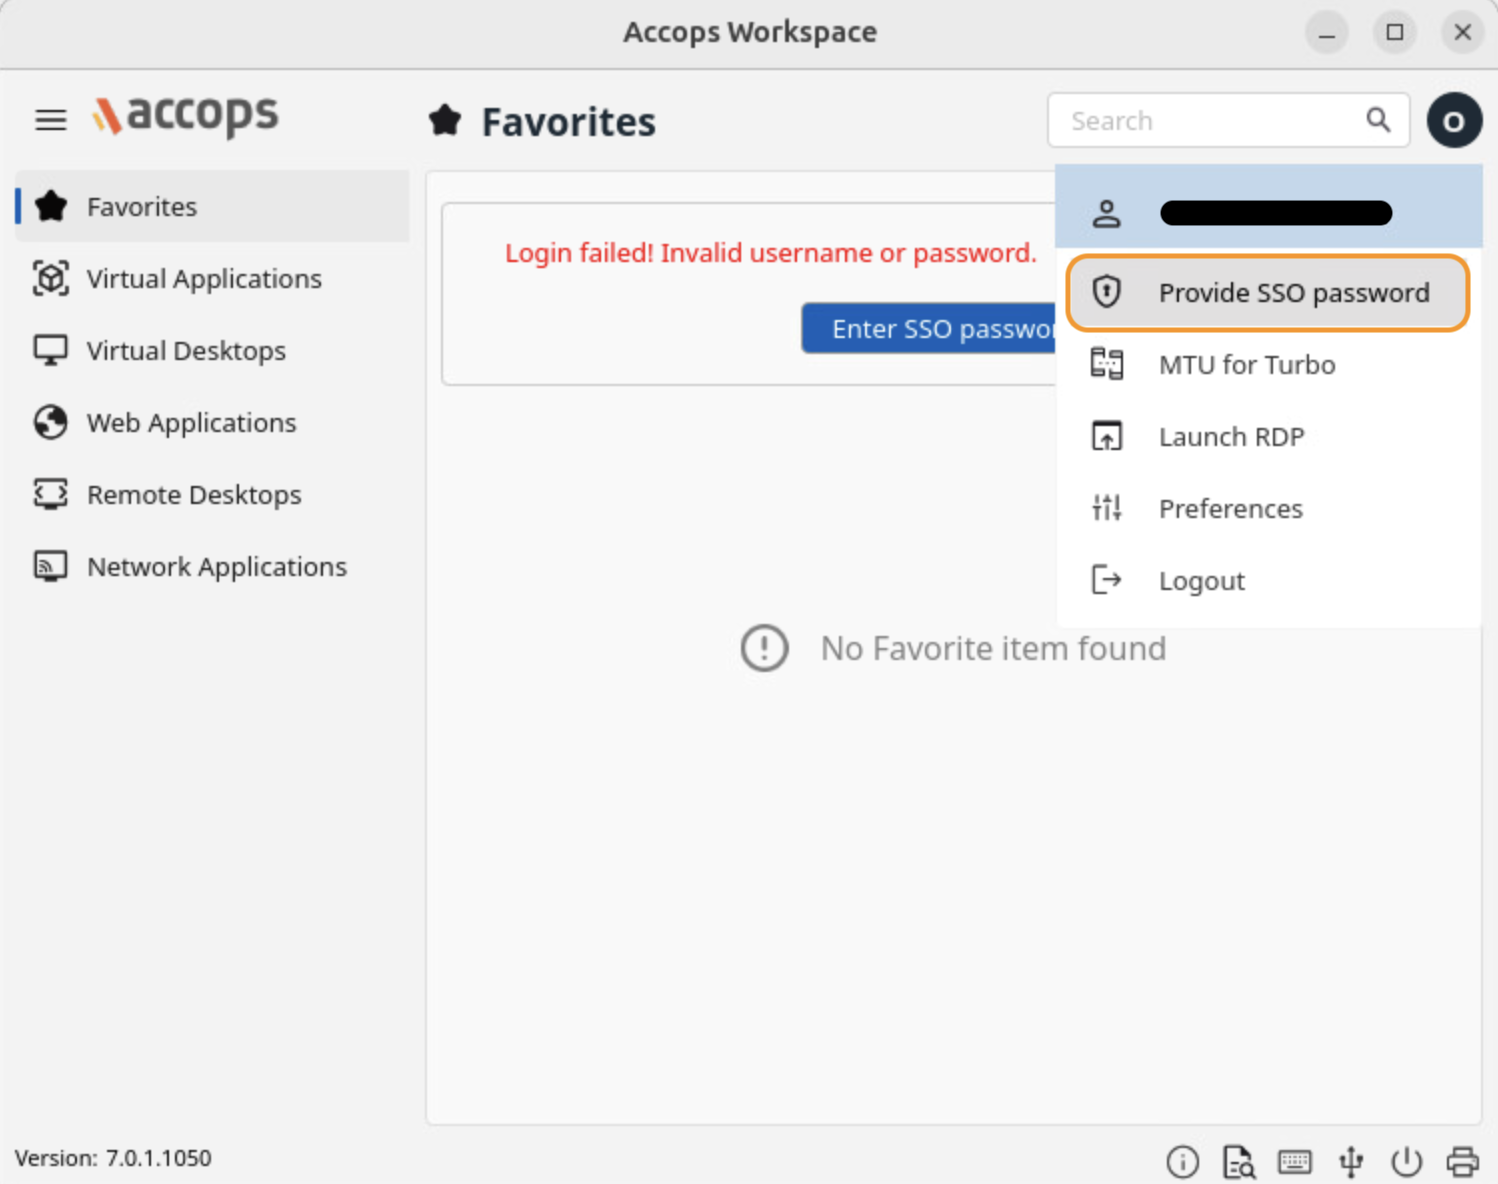Open Preferences from the user menu
Image resolution: width=1498 pixels, height=1184 pixels.
[x=1230, y=509]
